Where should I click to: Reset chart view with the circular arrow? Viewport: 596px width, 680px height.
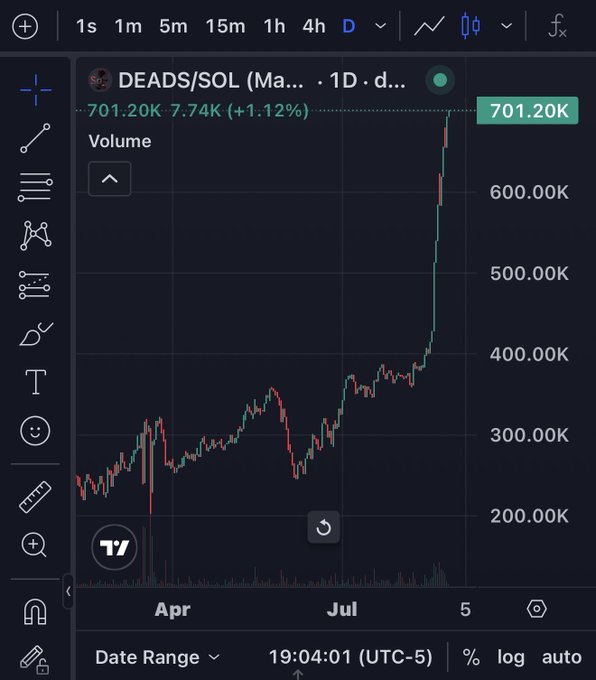coord(324,527)
